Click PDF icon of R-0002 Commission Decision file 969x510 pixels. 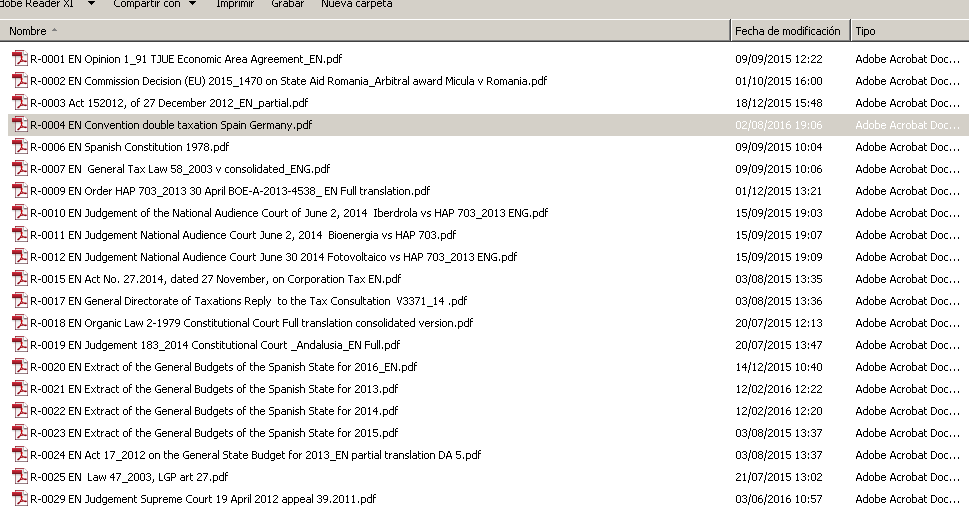pyautogui.click(x=20, y=81)
